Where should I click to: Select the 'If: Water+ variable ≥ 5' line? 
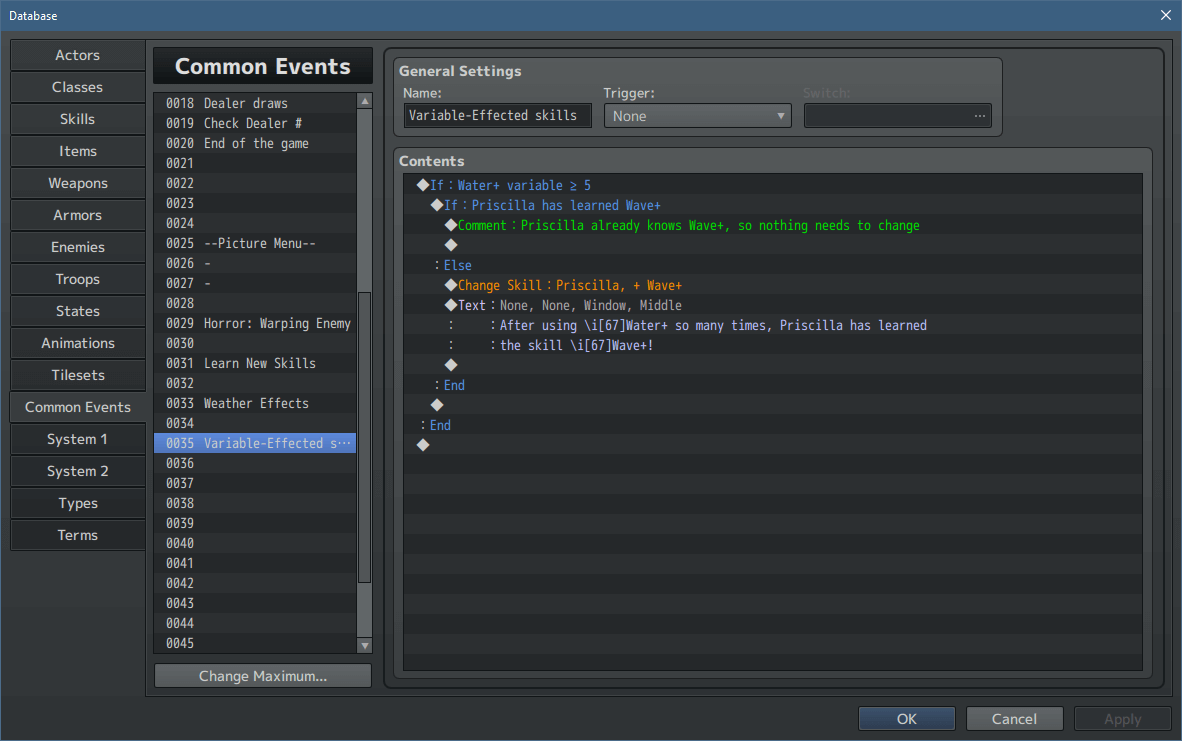(x=773, y=185)
